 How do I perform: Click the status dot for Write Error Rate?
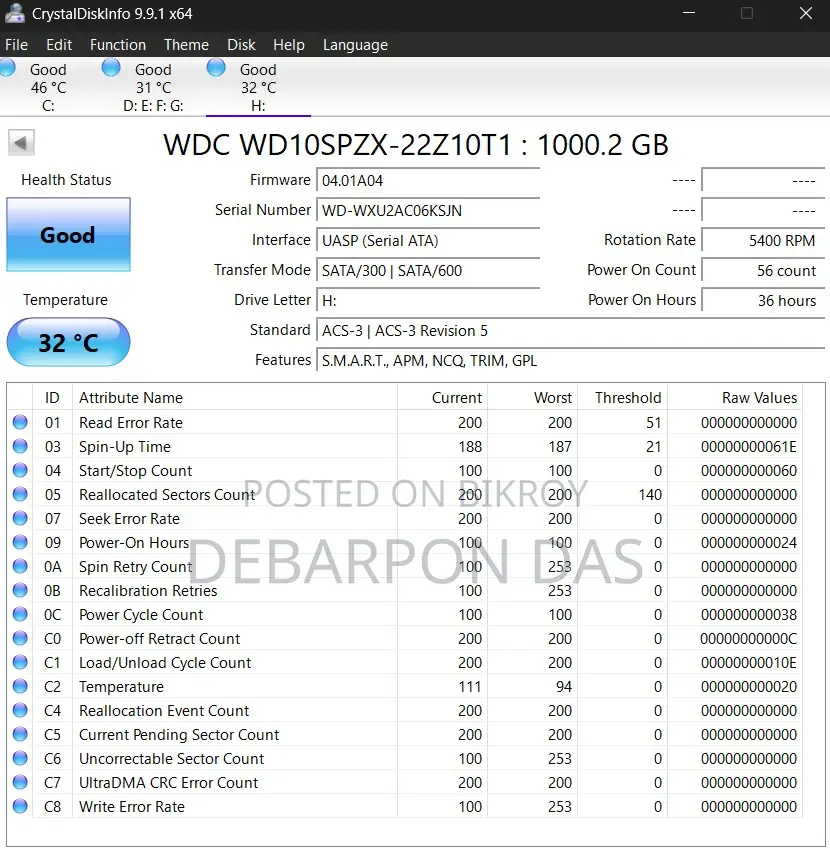pos(20,806)
